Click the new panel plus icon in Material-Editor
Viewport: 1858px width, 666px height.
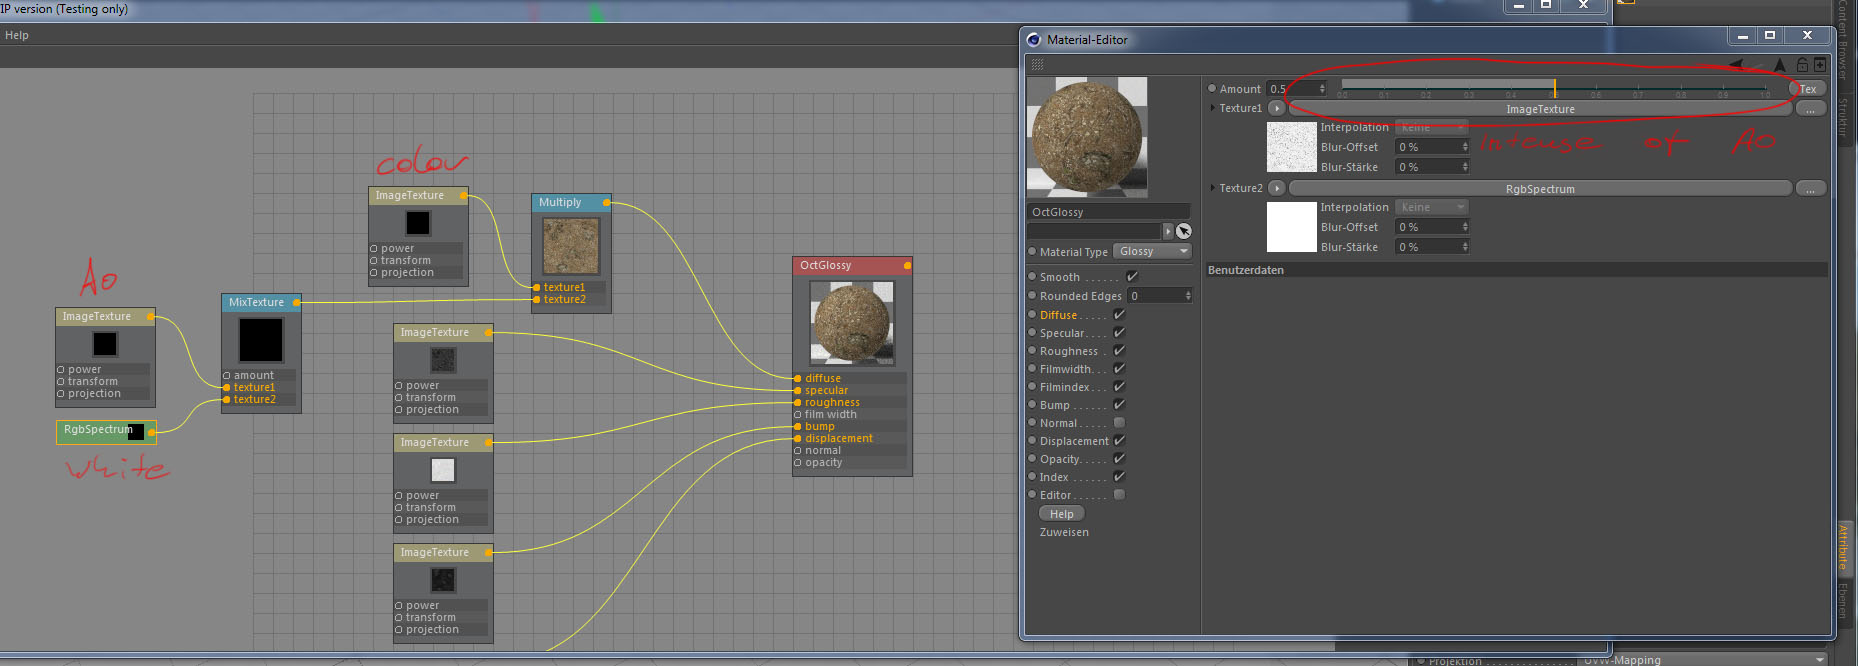click(1820, 65)
